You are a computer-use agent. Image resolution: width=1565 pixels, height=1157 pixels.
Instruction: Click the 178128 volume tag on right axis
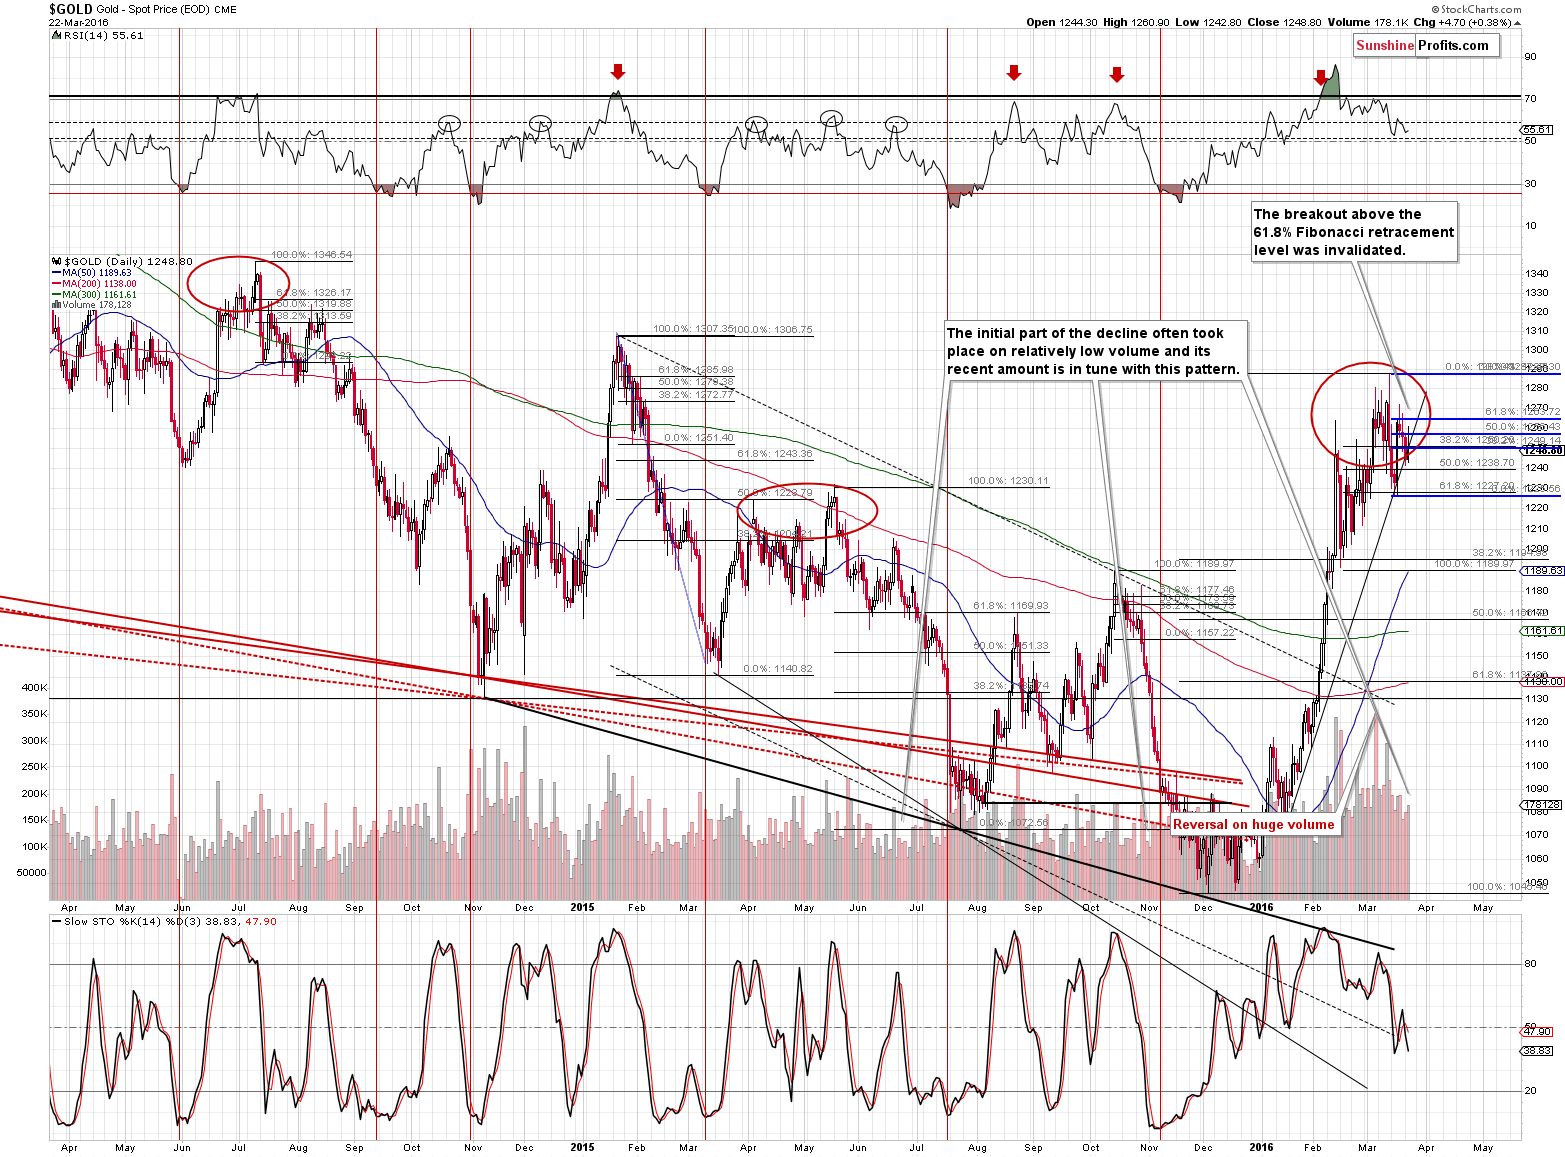tap(1542, 804)
